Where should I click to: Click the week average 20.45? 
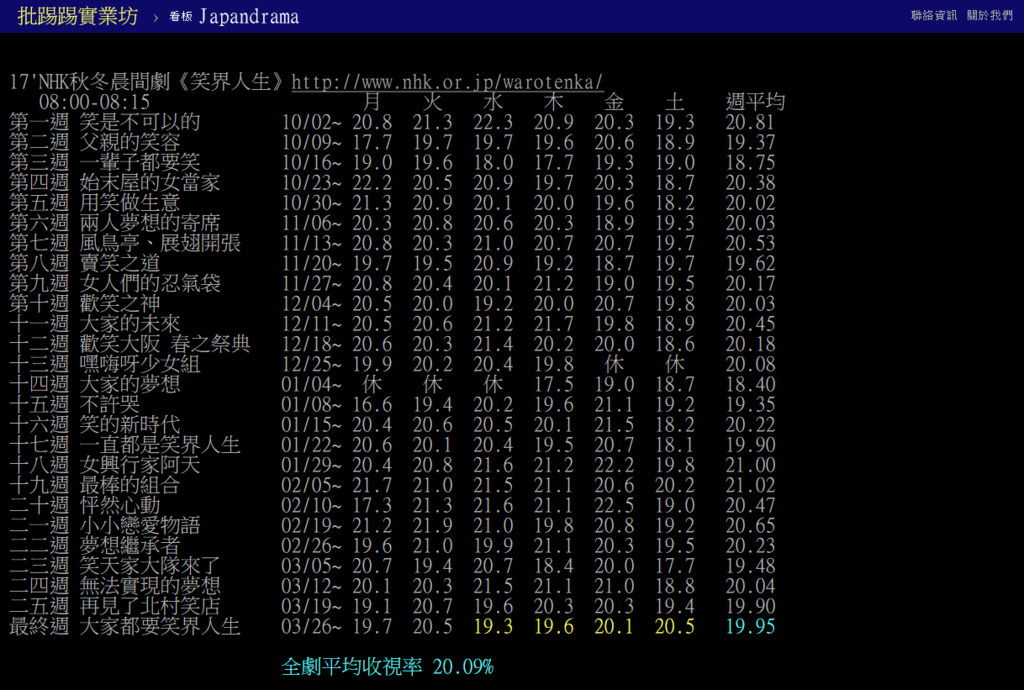[750, 325]
